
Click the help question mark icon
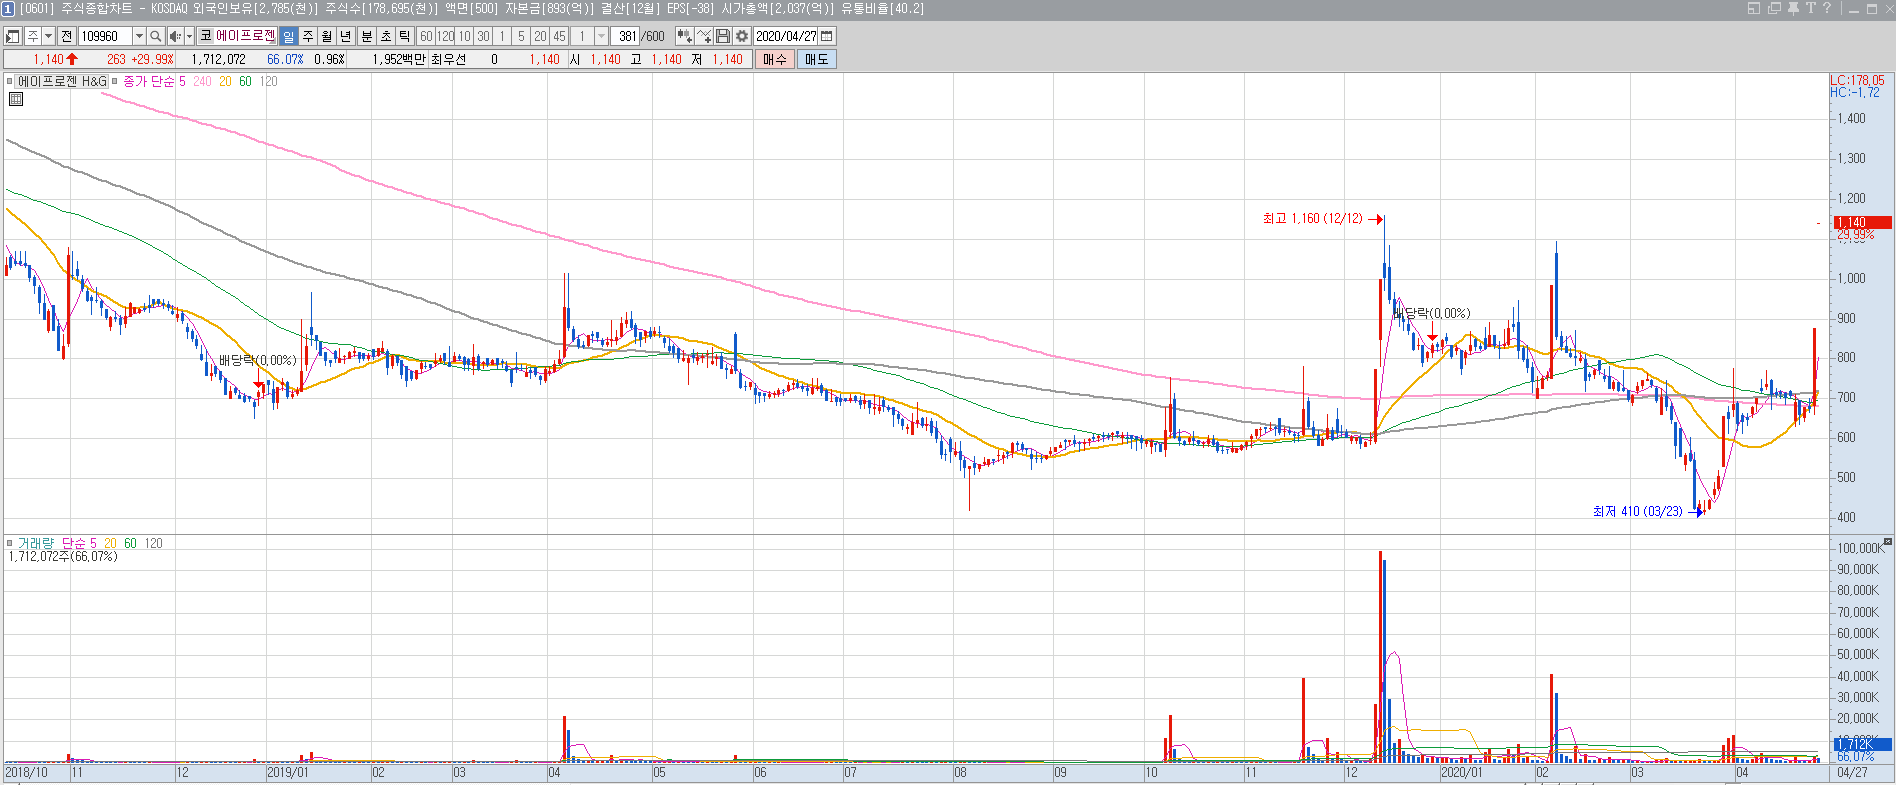pos(1827,8)
